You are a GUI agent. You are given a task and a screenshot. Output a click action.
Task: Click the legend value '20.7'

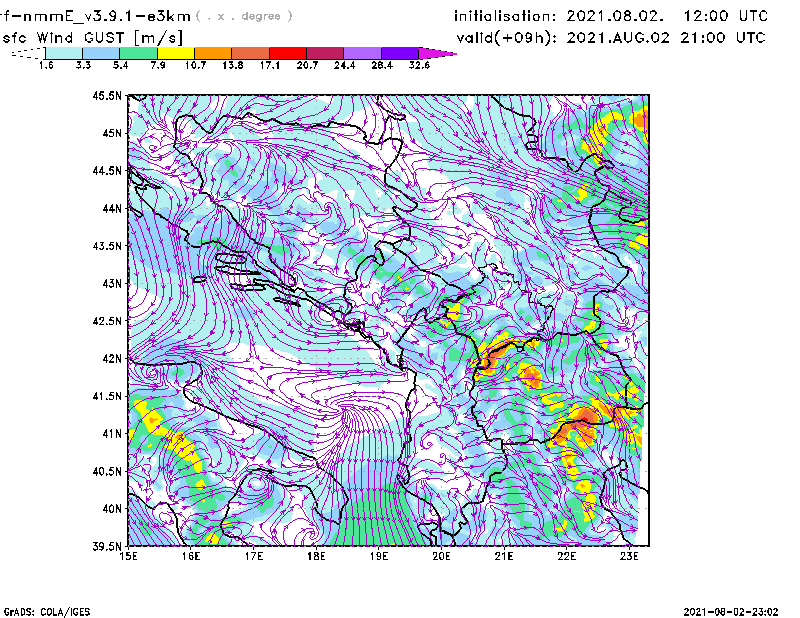tap(307, 65)
